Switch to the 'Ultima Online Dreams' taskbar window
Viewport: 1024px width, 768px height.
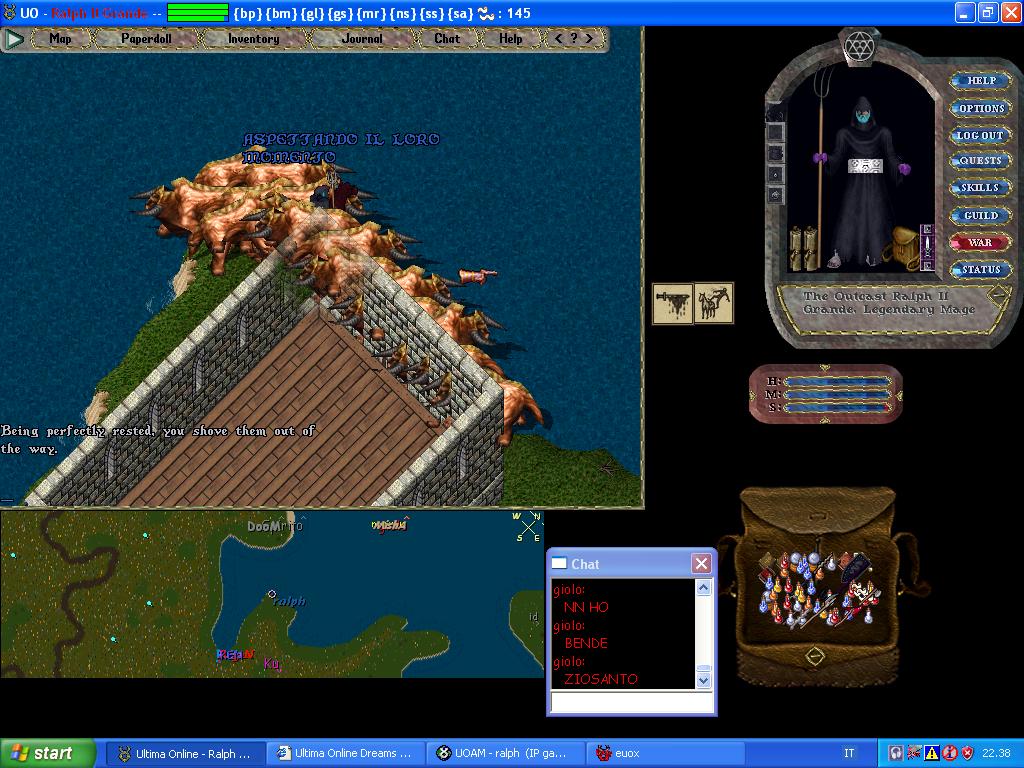pyautogui.click(x=345, y=754)
